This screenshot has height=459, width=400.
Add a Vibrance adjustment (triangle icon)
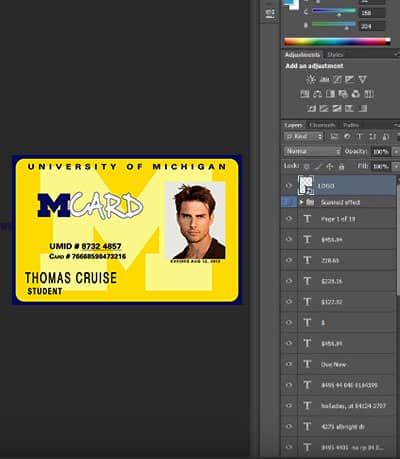click(363, 79)
